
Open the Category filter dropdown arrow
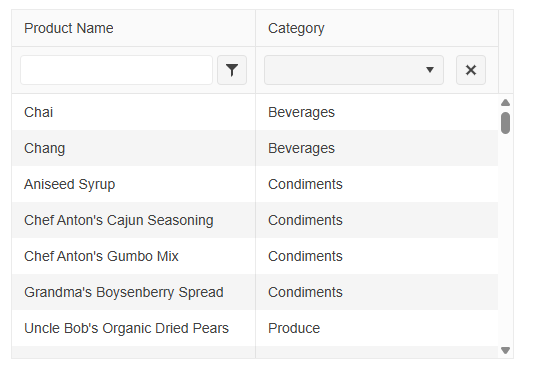pos(430,70)
